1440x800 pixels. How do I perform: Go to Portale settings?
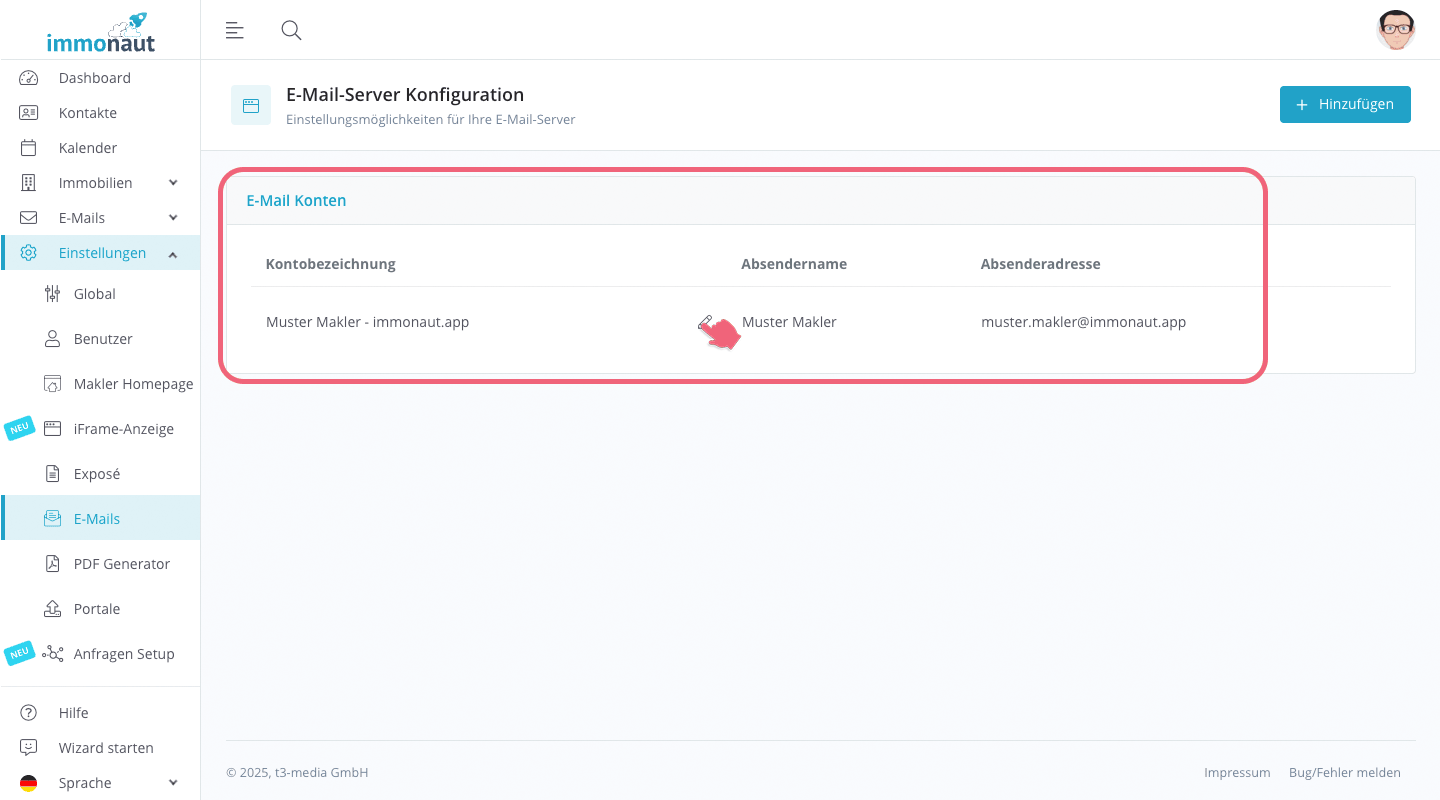click(x=97, y=609)
